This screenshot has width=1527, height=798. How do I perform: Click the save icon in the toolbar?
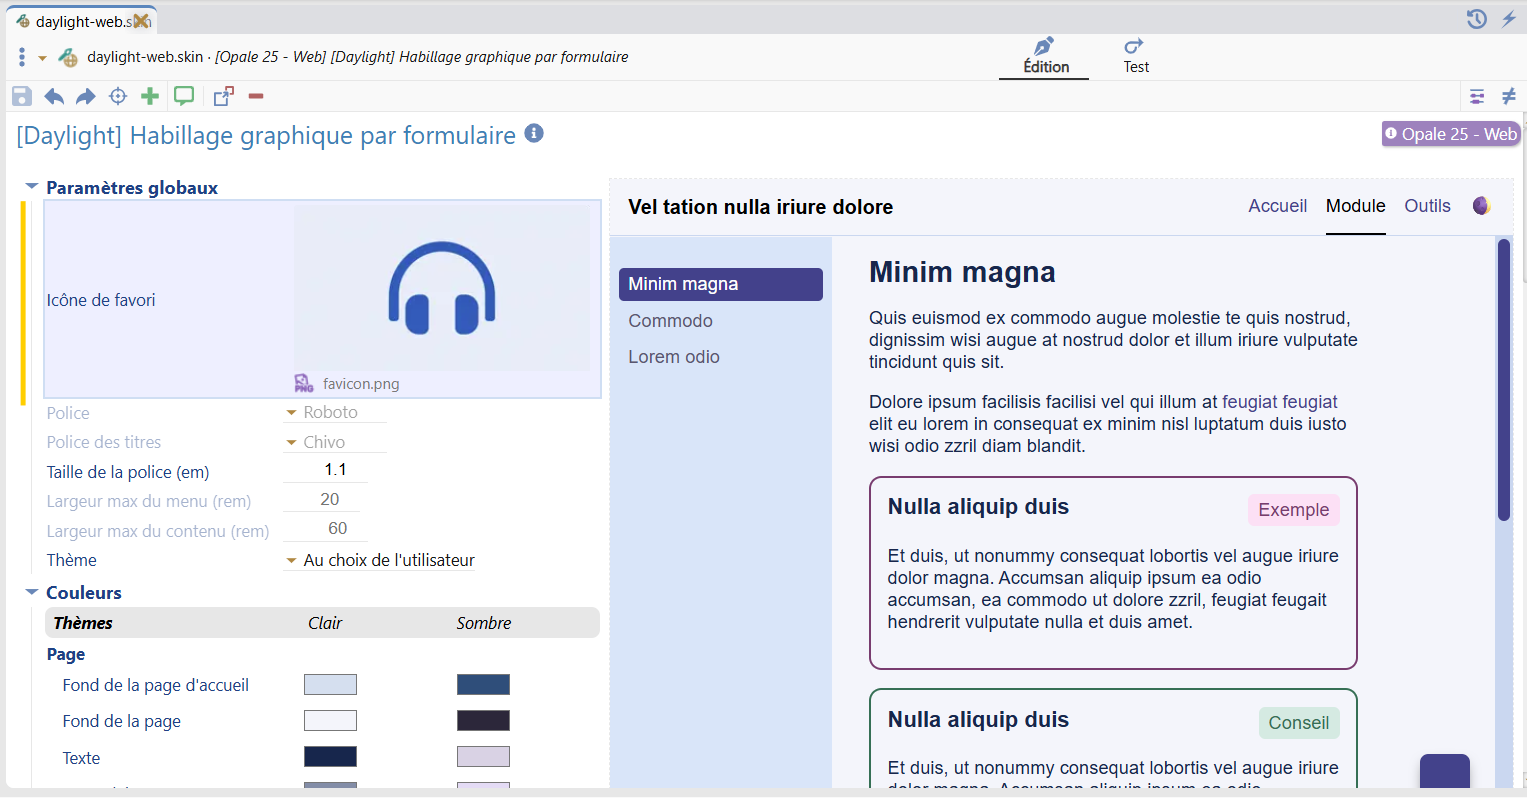22,96
